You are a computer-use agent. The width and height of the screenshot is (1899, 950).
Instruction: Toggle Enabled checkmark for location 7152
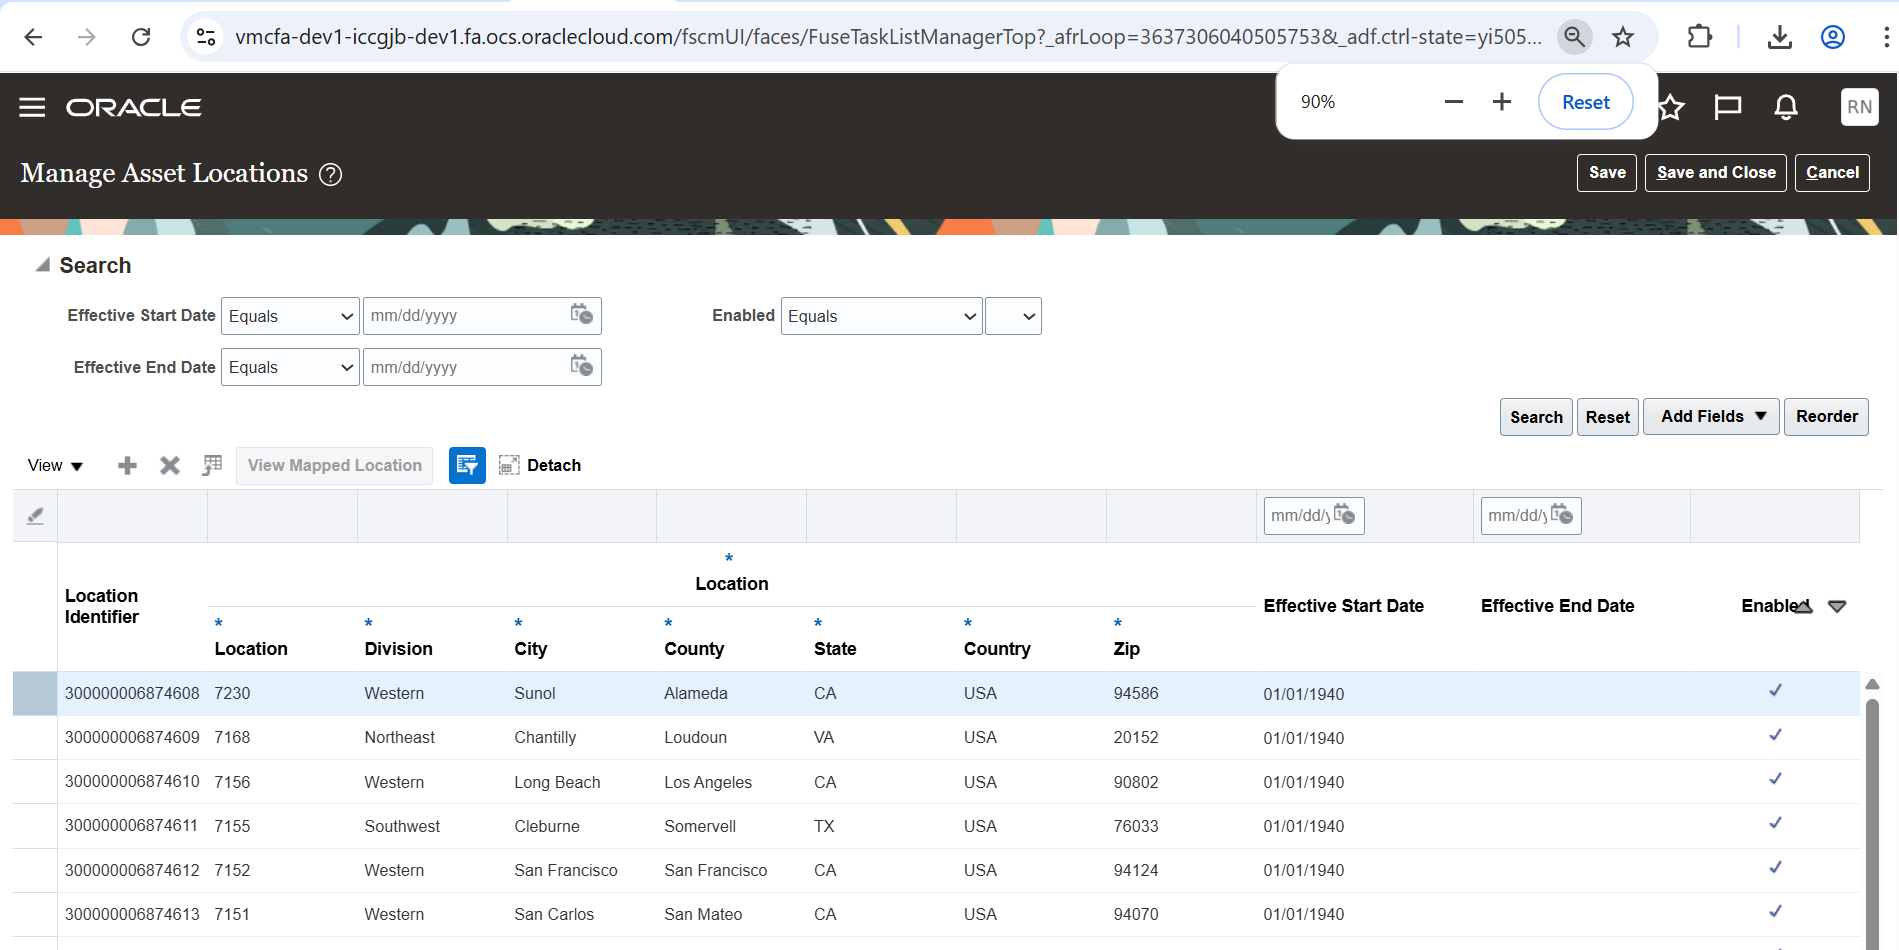[x=1775, y=867]
